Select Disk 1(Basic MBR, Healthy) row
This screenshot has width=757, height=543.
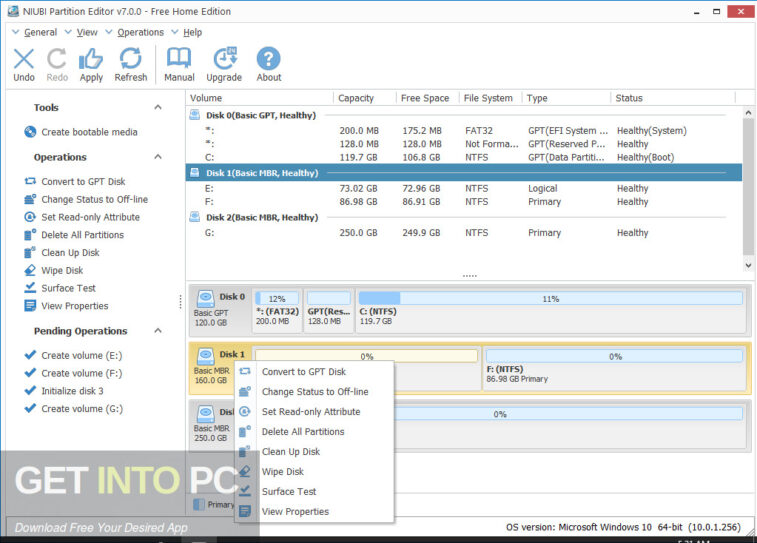tap(463, 172)
